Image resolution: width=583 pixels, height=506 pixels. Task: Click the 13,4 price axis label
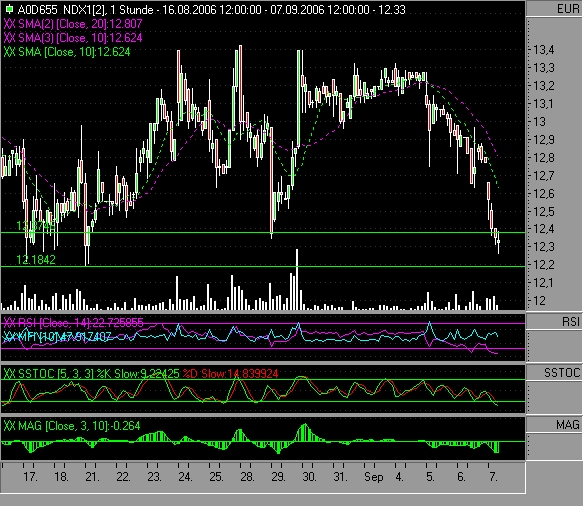coord(544,49)
